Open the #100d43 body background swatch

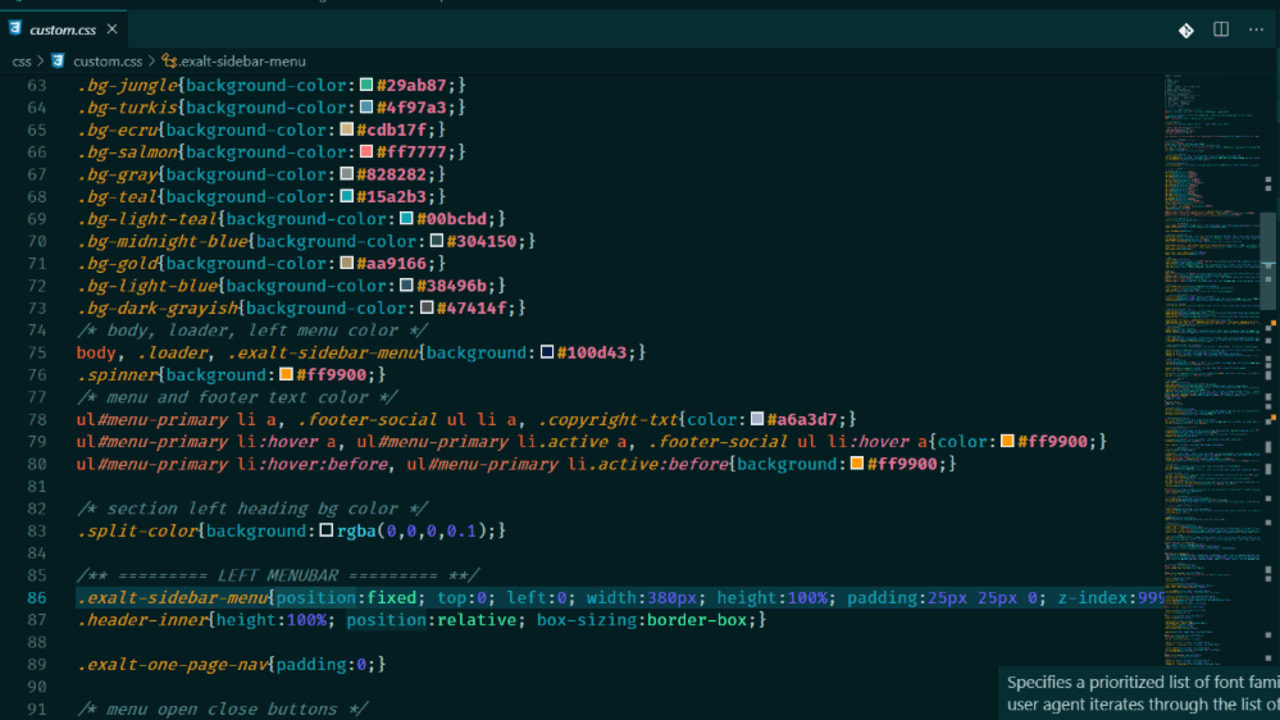click(546, 352)
